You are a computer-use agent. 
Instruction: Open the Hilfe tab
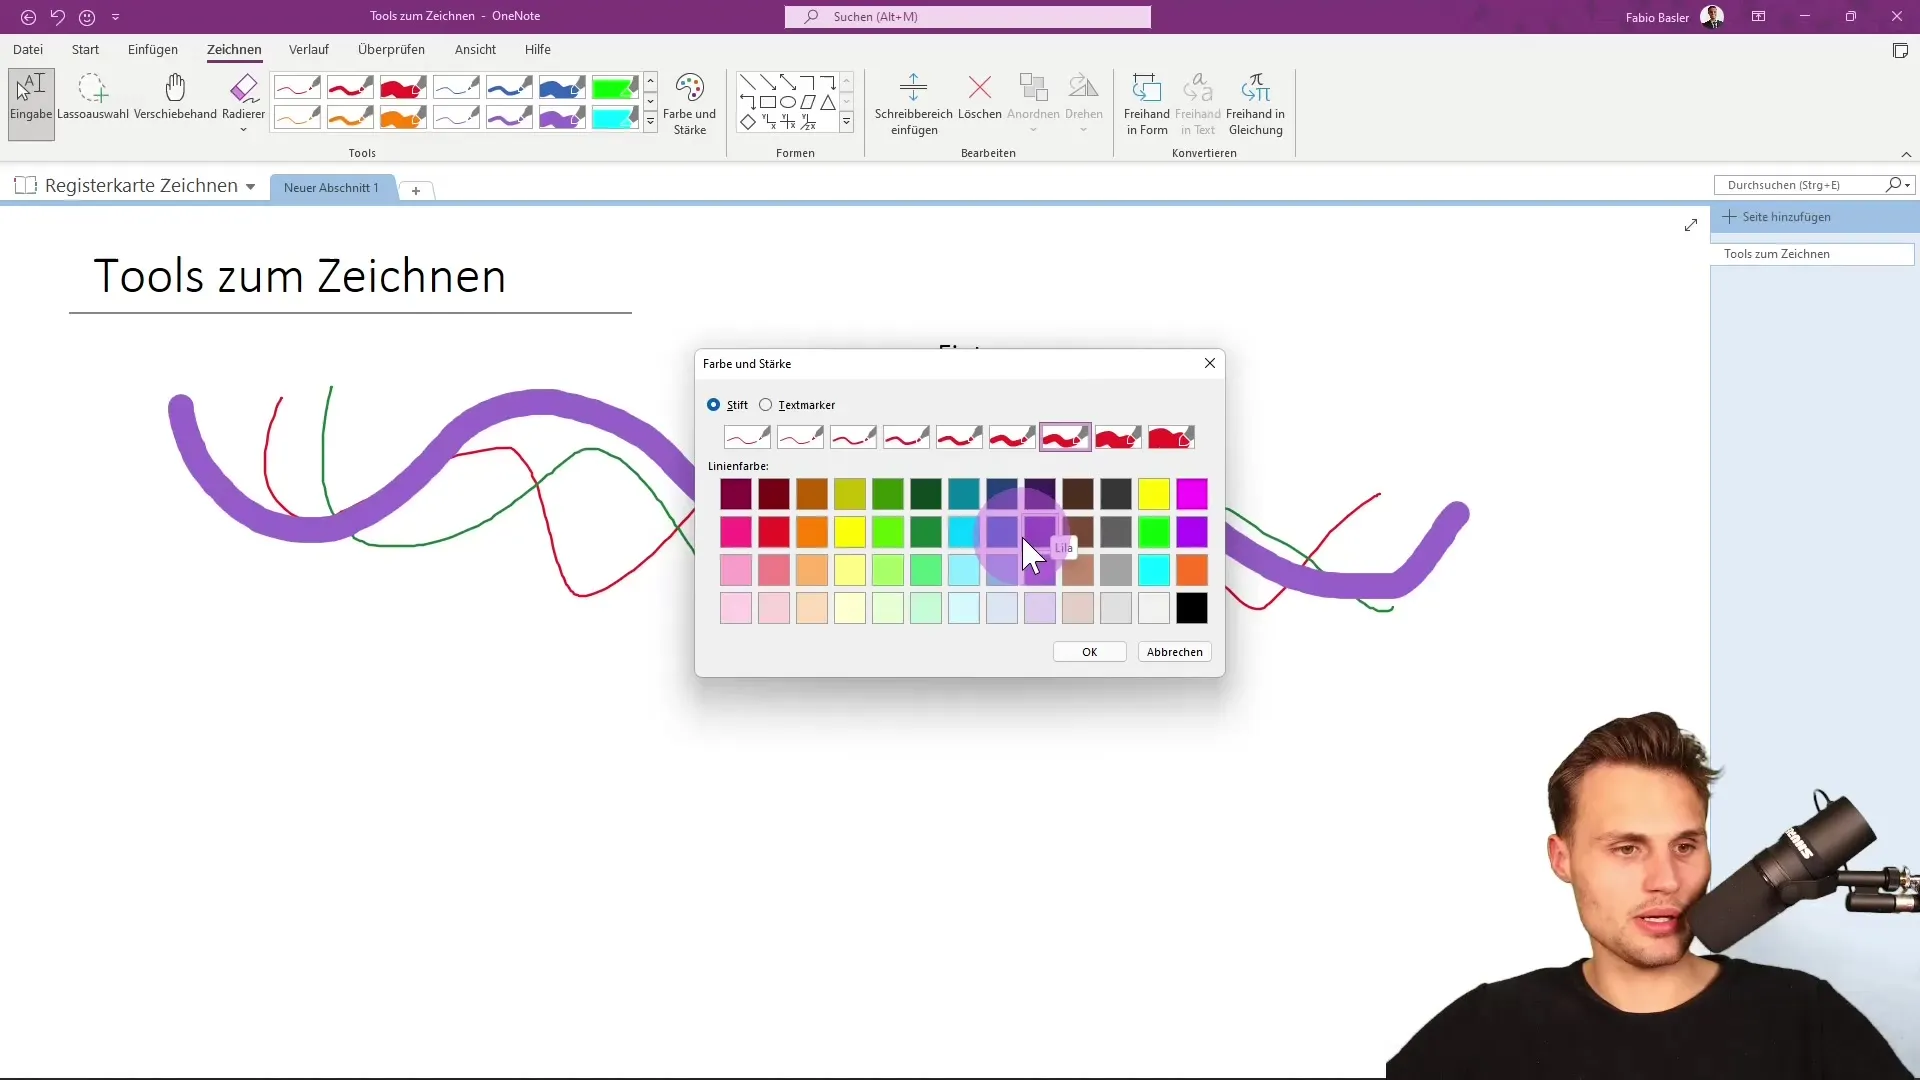tap(538, 49)
